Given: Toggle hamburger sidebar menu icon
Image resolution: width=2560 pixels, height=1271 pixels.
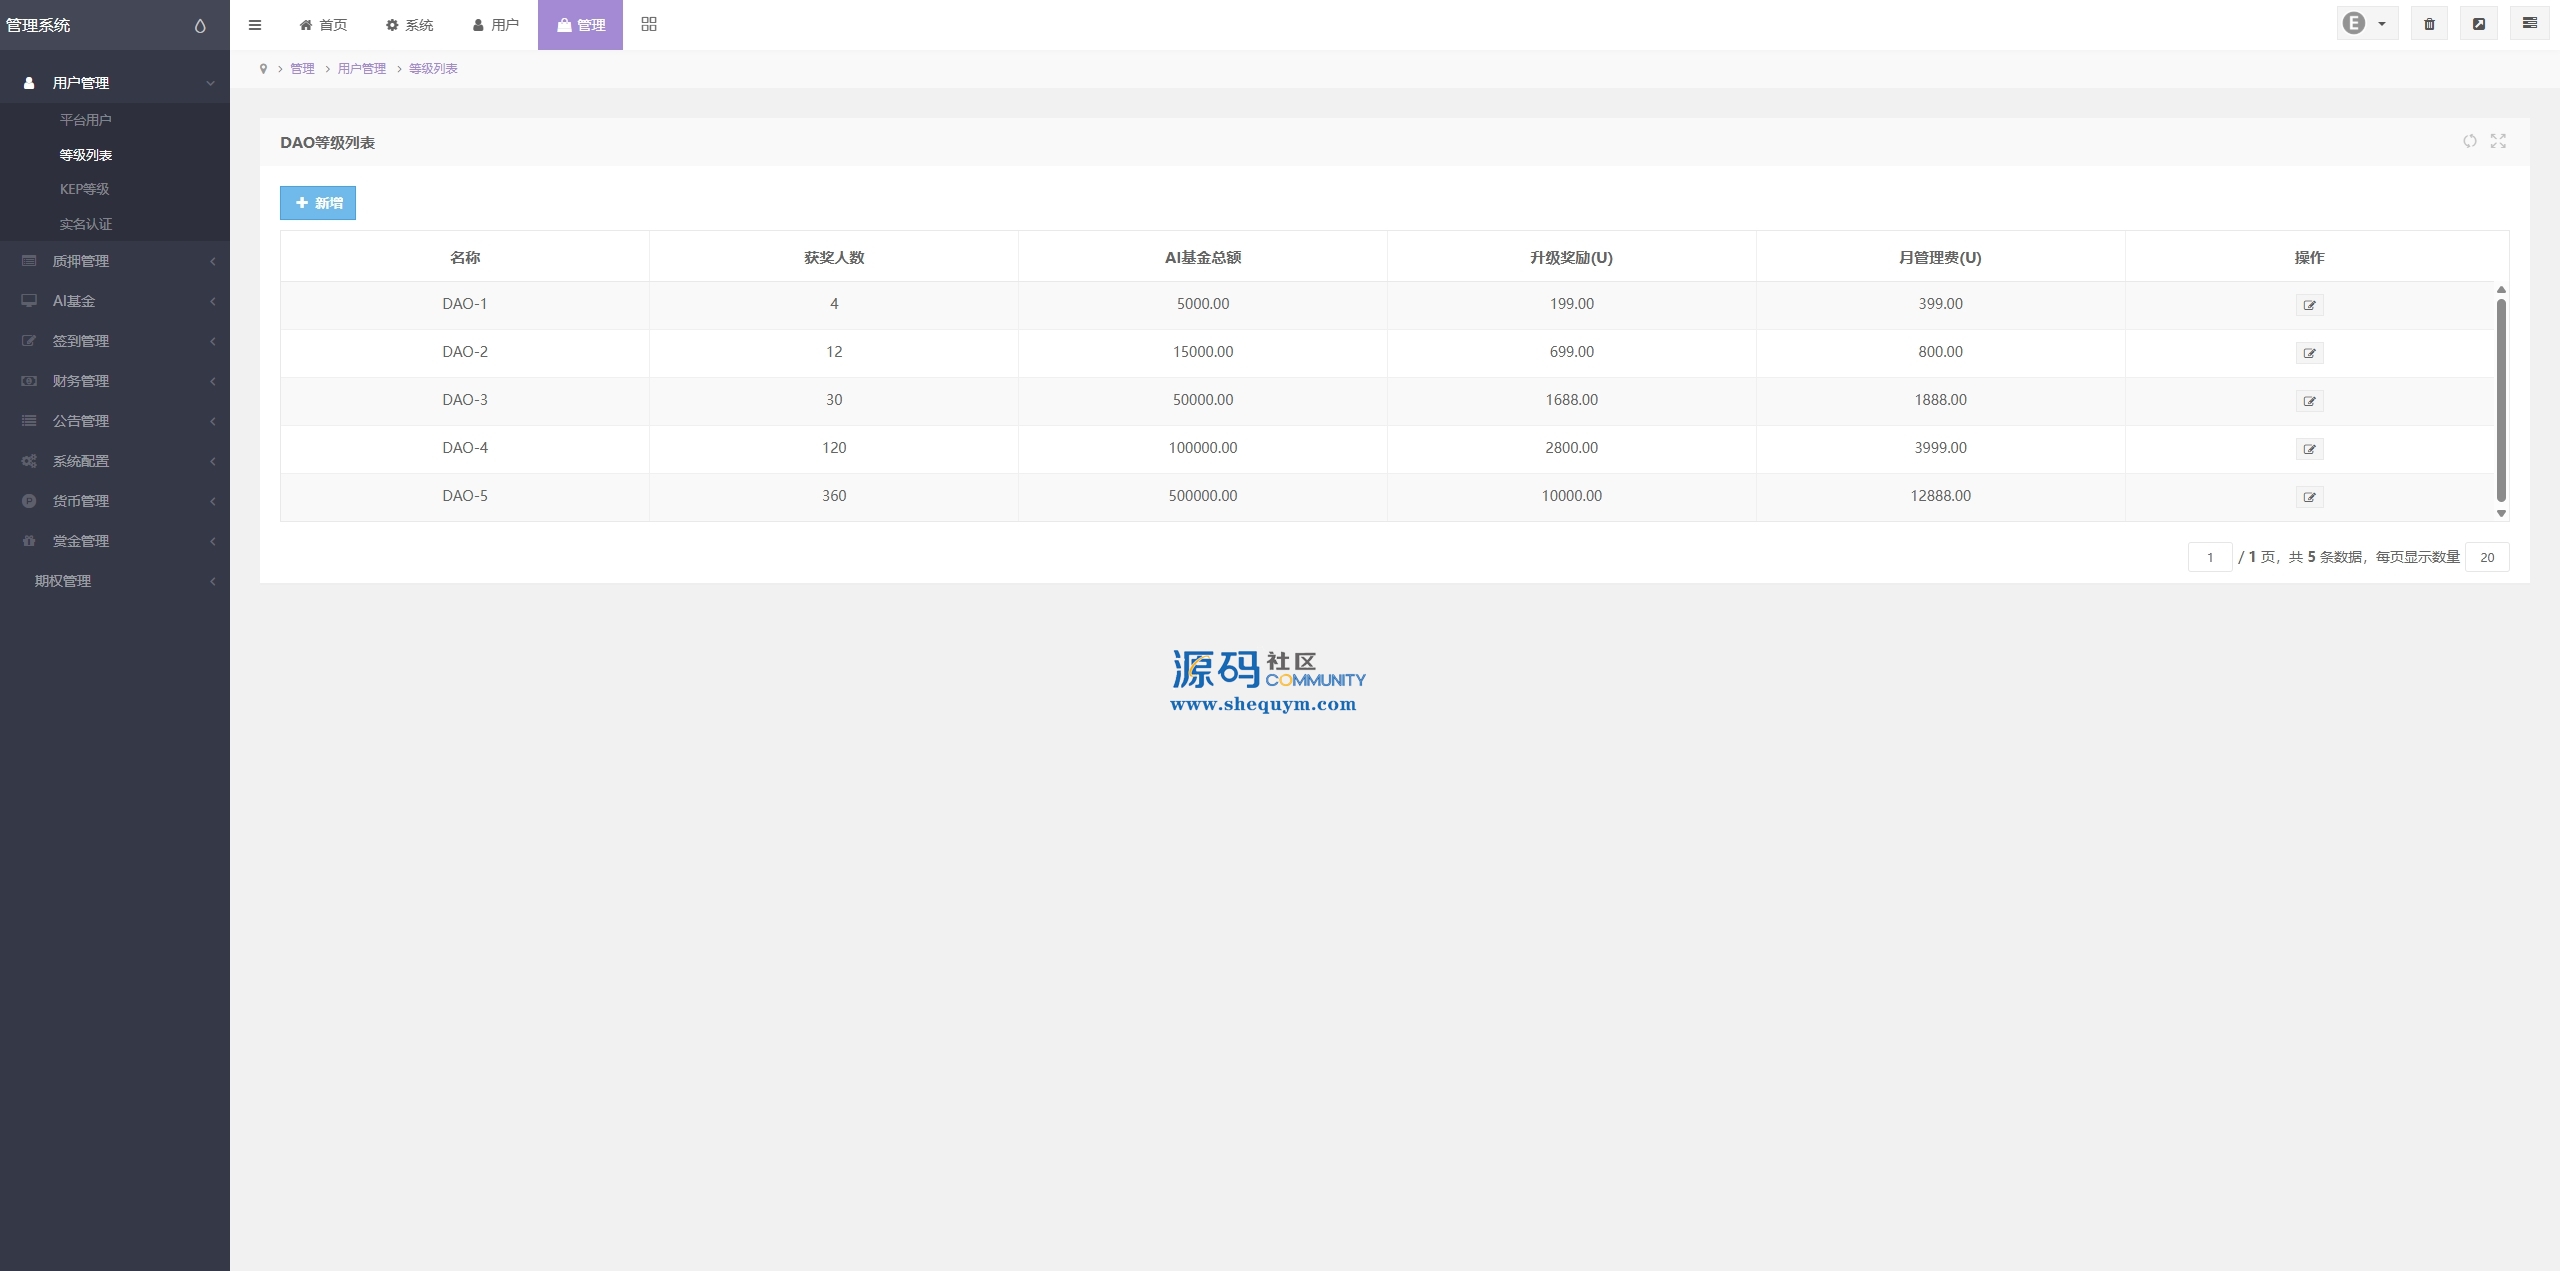Looking at the screenshot, I should pos(255,25).
